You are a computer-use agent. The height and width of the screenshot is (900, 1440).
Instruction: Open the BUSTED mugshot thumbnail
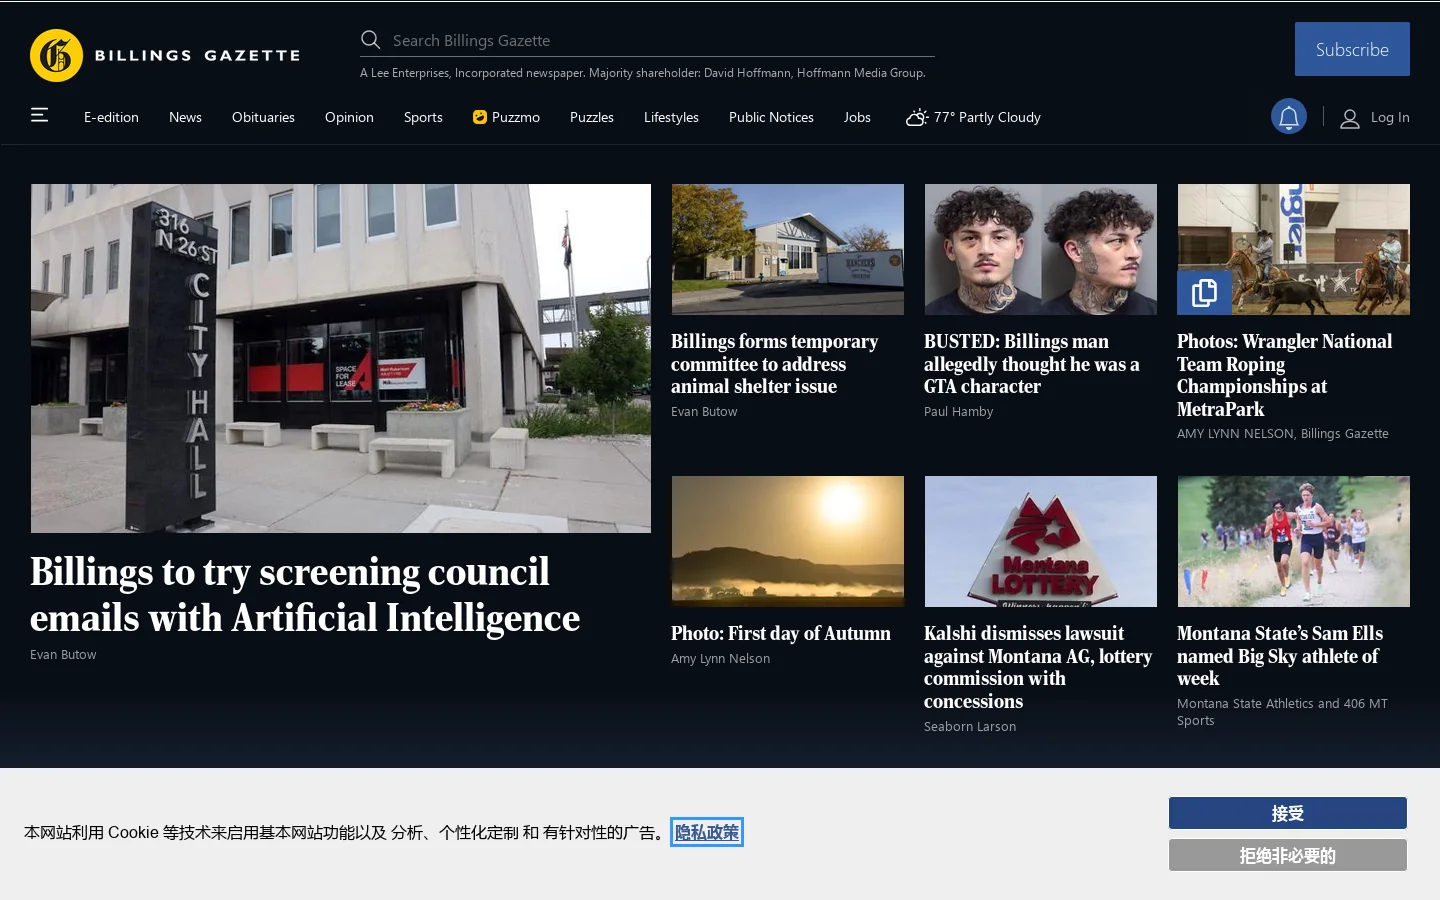(1041, 249)
